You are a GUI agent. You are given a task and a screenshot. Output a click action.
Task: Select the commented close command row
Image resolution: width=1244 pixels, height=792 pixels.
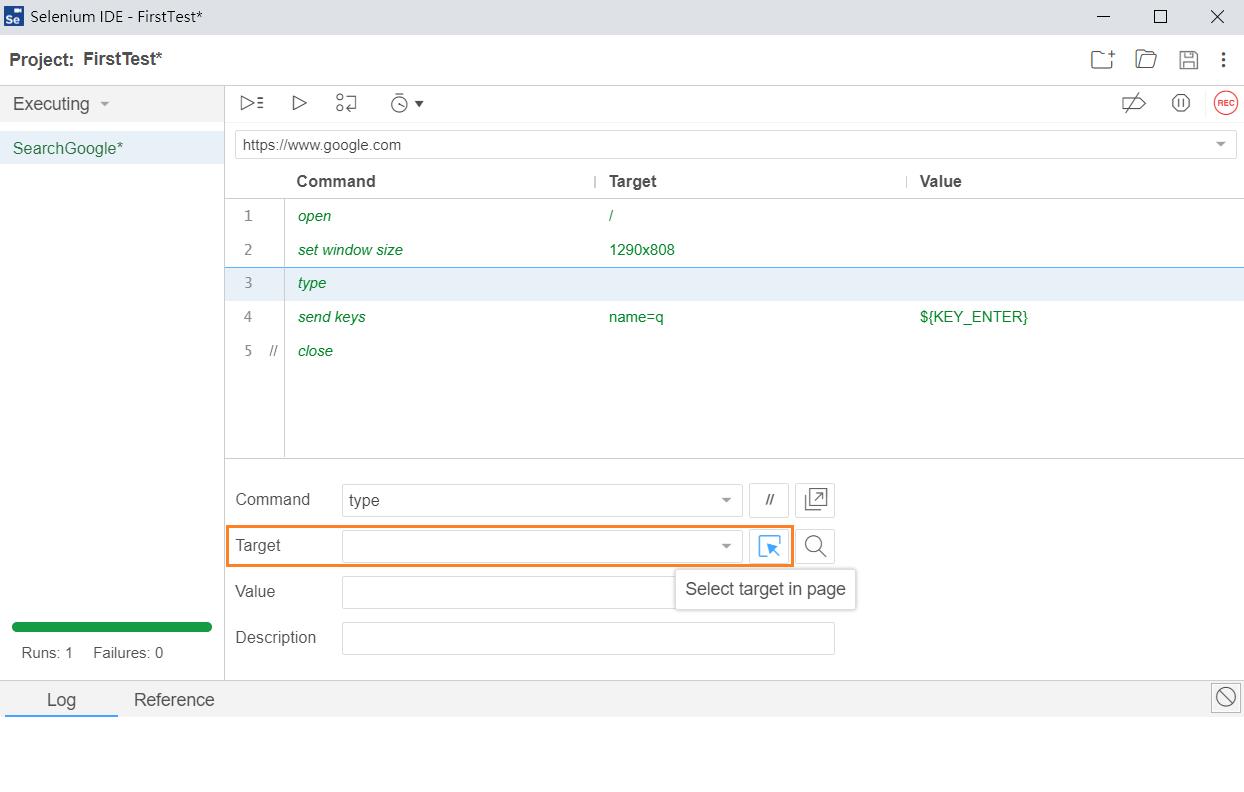734,351
